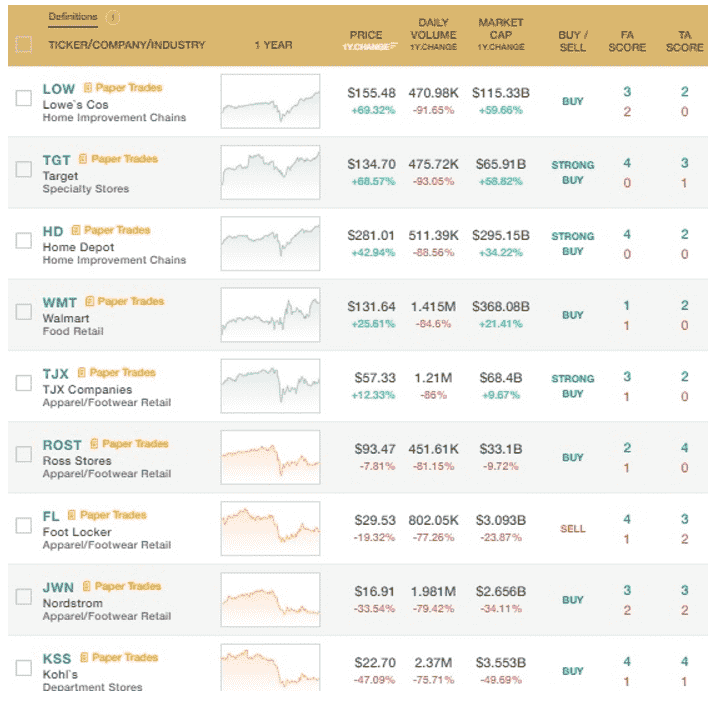
Task: Check the box for Lowe's Cos row
Action: coord(24,98)
